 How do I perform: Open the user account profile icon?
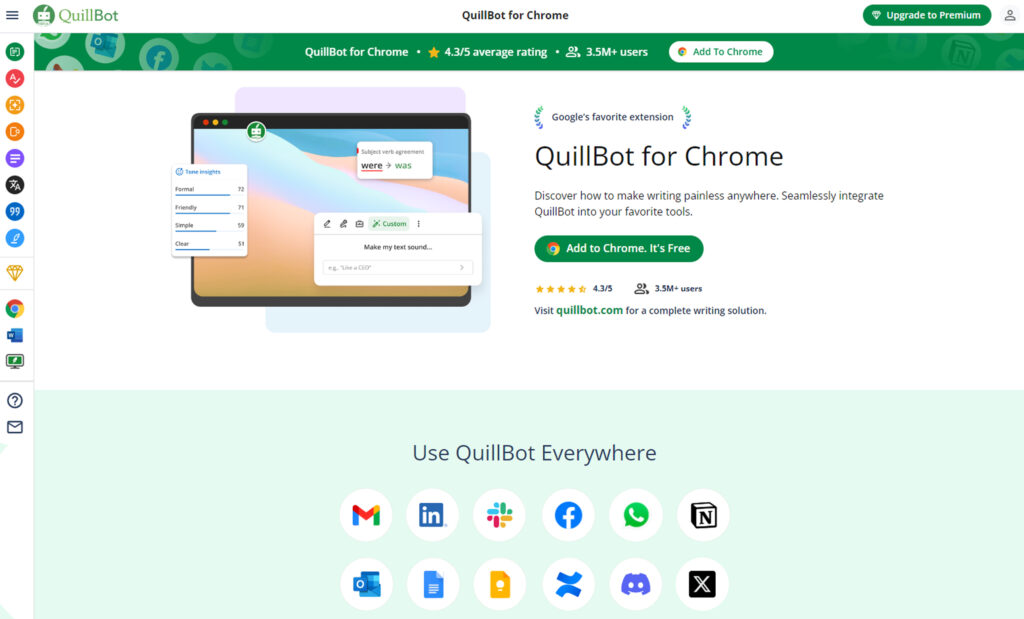pos(1010,15)
